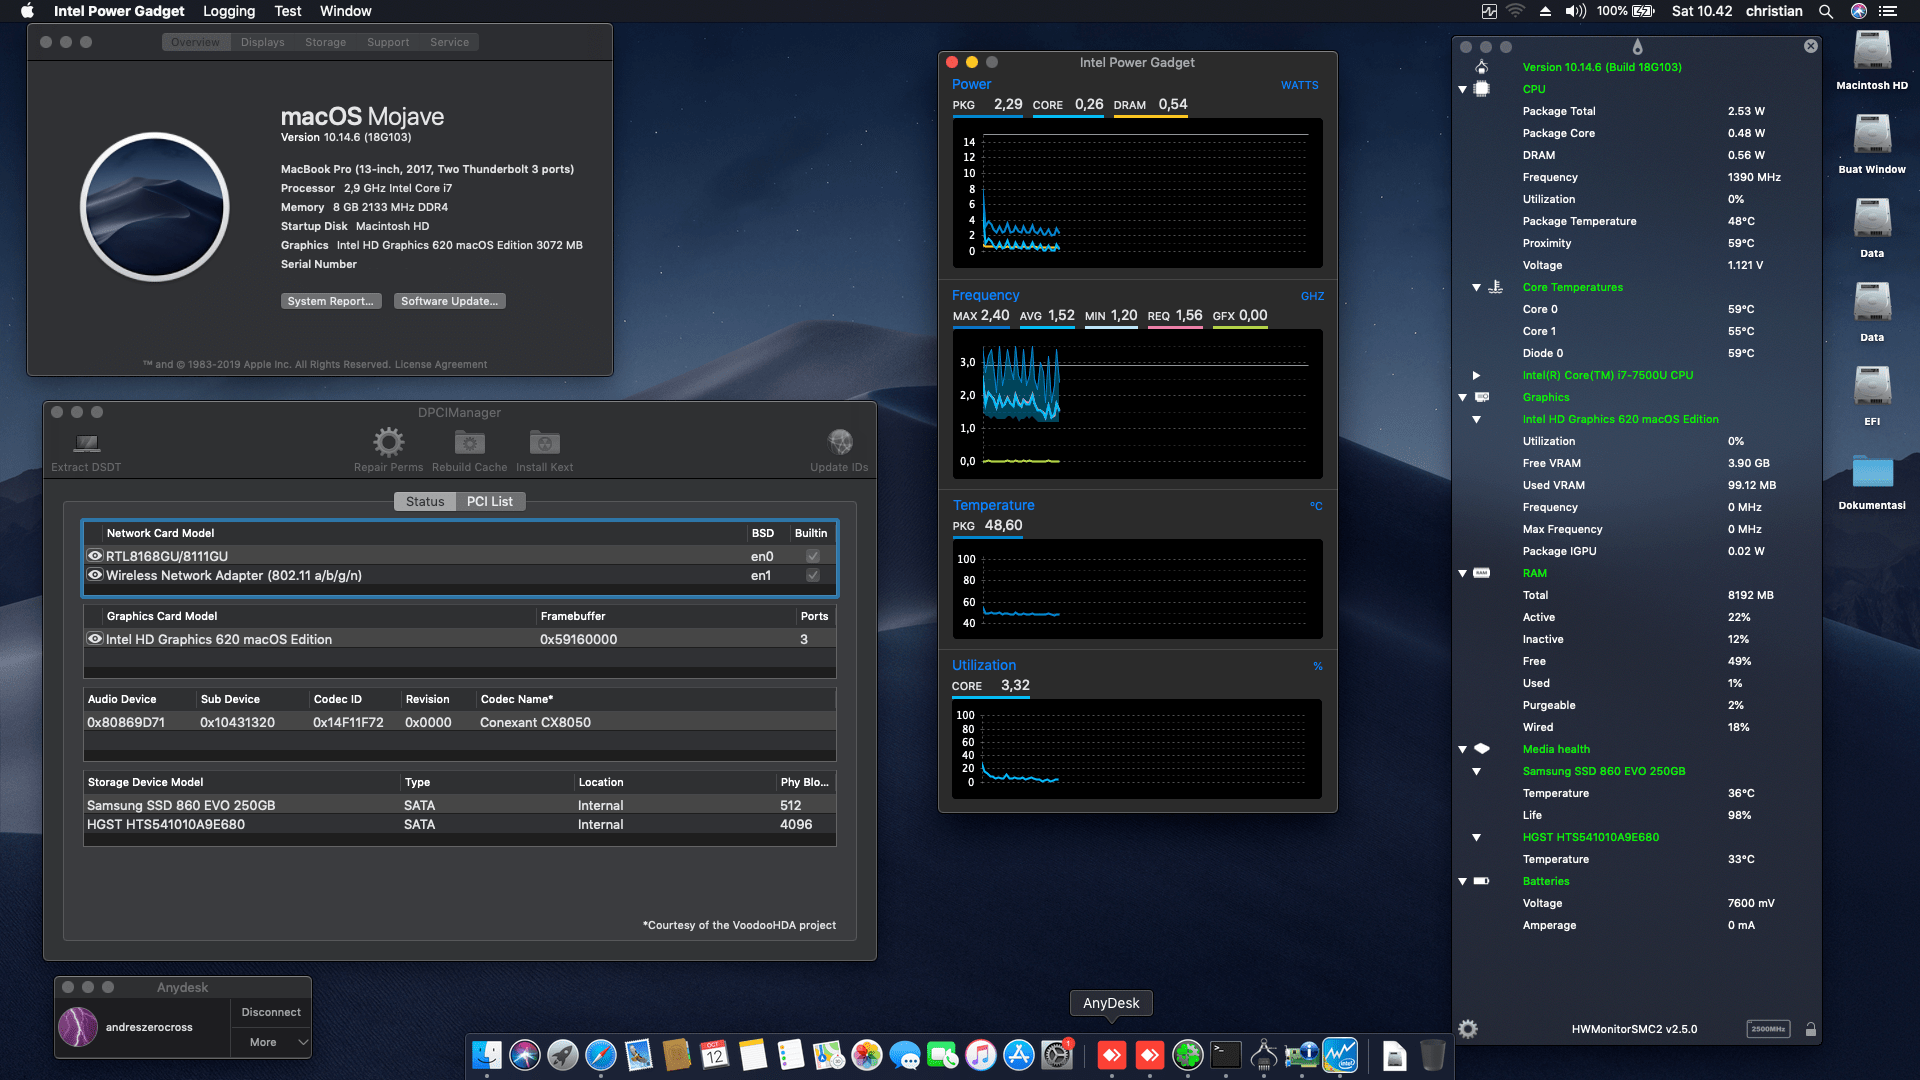Open the Dokumentasi folder on the desktop

[x=1872, y=470]
